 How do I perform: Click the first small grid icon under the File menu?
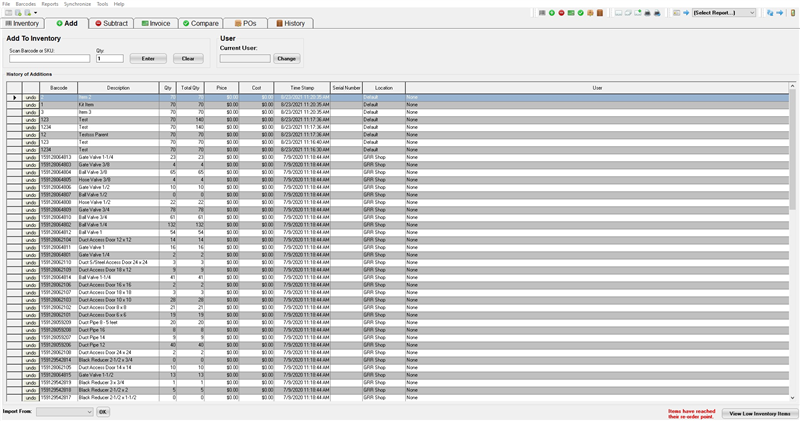pyautogui.click(x=9, y=13)
